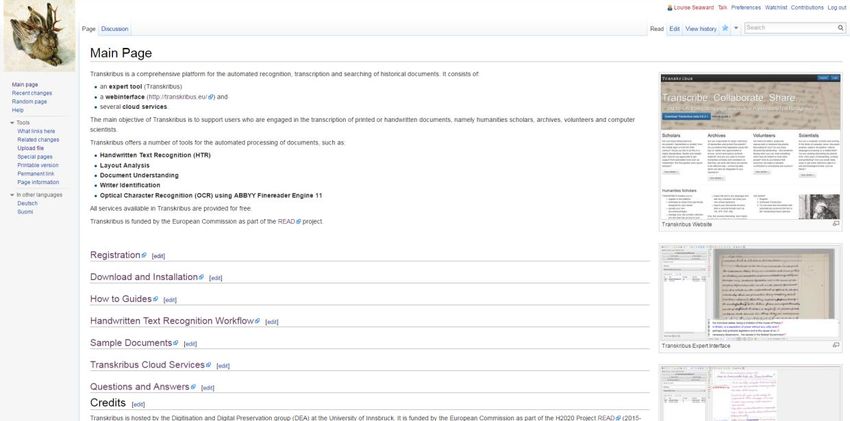
Task: Enlarge the Transkribus Expert Interface thumbnail icon
Action: tap(836, 345)
